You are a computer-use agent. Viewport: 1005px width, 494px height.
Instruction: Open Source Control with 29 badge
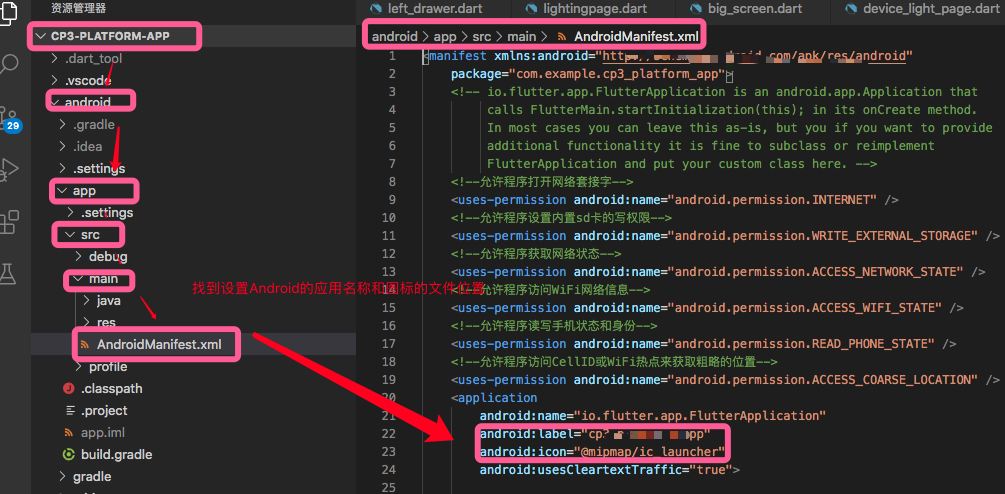pos(10,118)
